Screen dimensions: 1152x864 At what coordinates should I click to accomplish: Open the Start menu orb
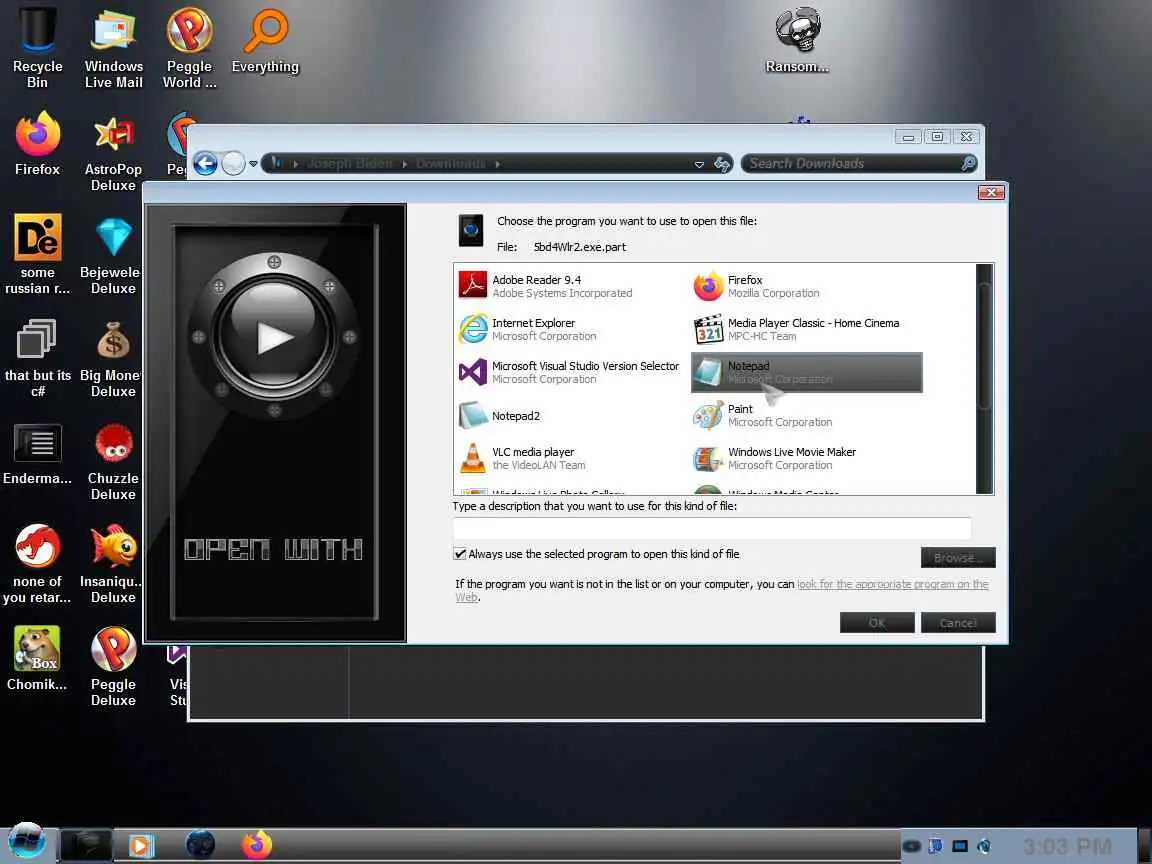click(26, 842)
